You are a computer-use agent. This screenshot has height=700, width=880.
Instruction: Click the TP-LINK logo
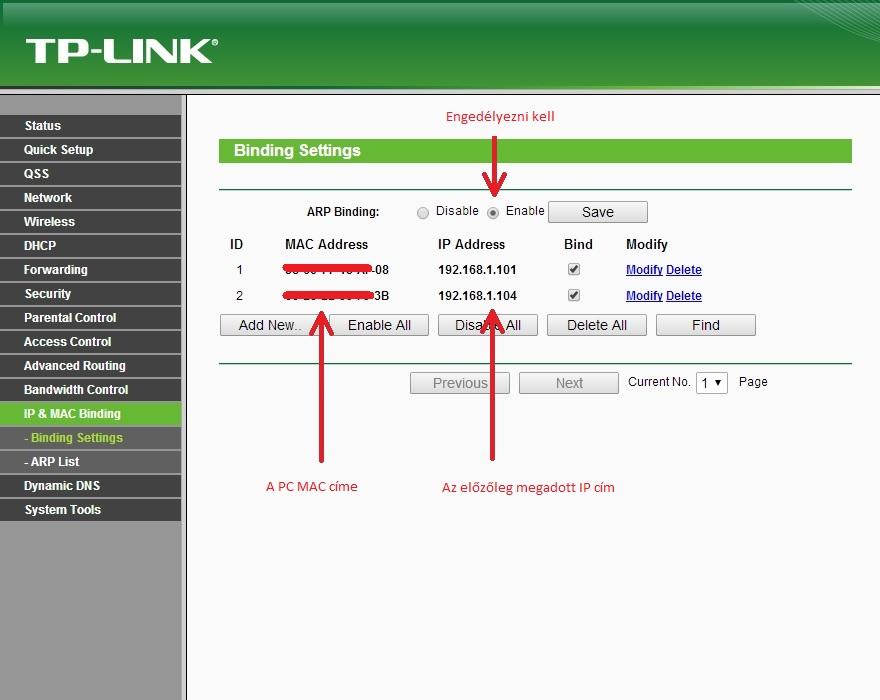pos(121,51)
